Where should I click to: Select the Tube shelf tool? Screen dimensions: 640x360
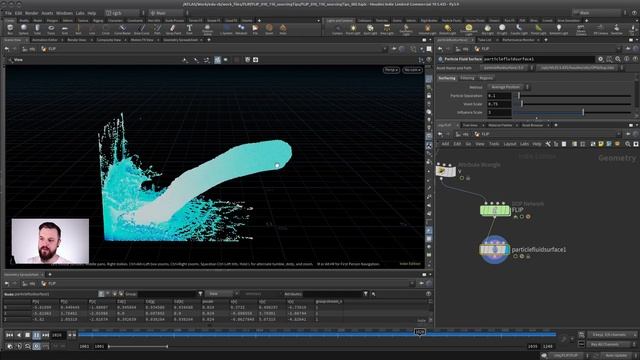point(37,29)
